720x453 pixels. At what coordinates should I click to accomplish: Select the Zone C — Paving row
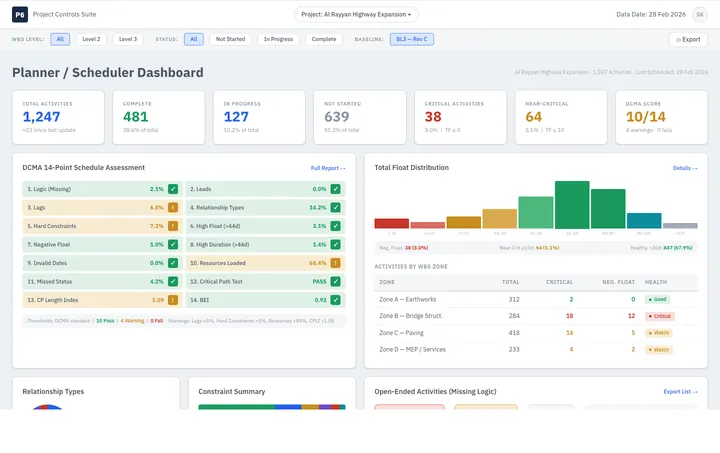[536, 333]
